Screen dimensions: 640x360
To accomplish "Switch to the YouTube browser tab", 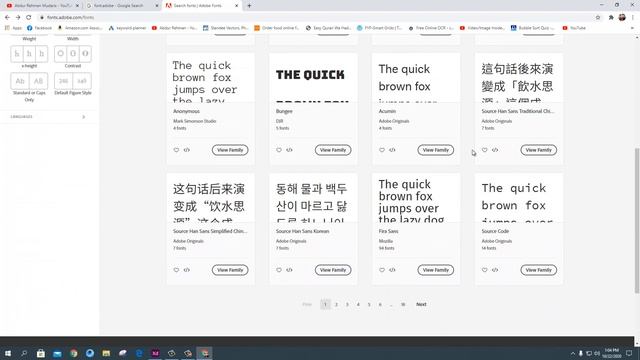I will click(41, 6).
